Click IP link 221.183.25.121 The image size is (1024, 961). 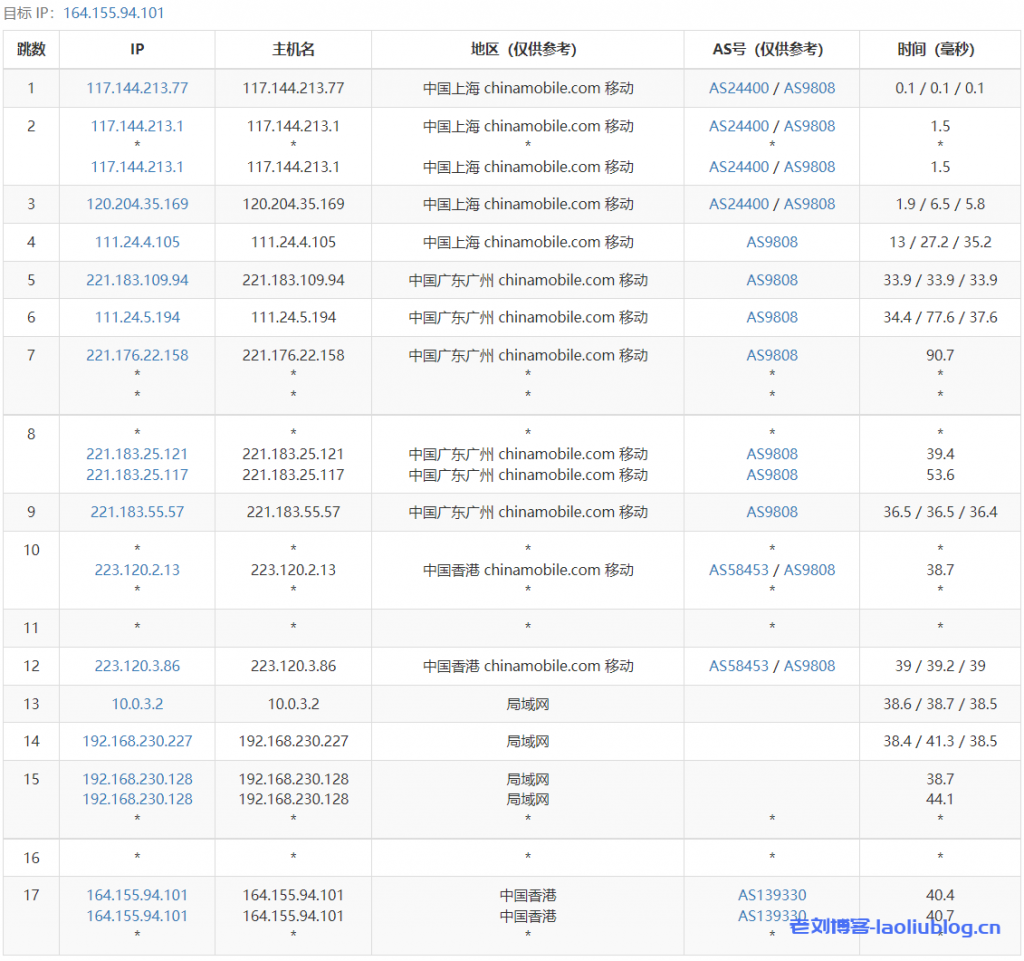click(137, 454)
